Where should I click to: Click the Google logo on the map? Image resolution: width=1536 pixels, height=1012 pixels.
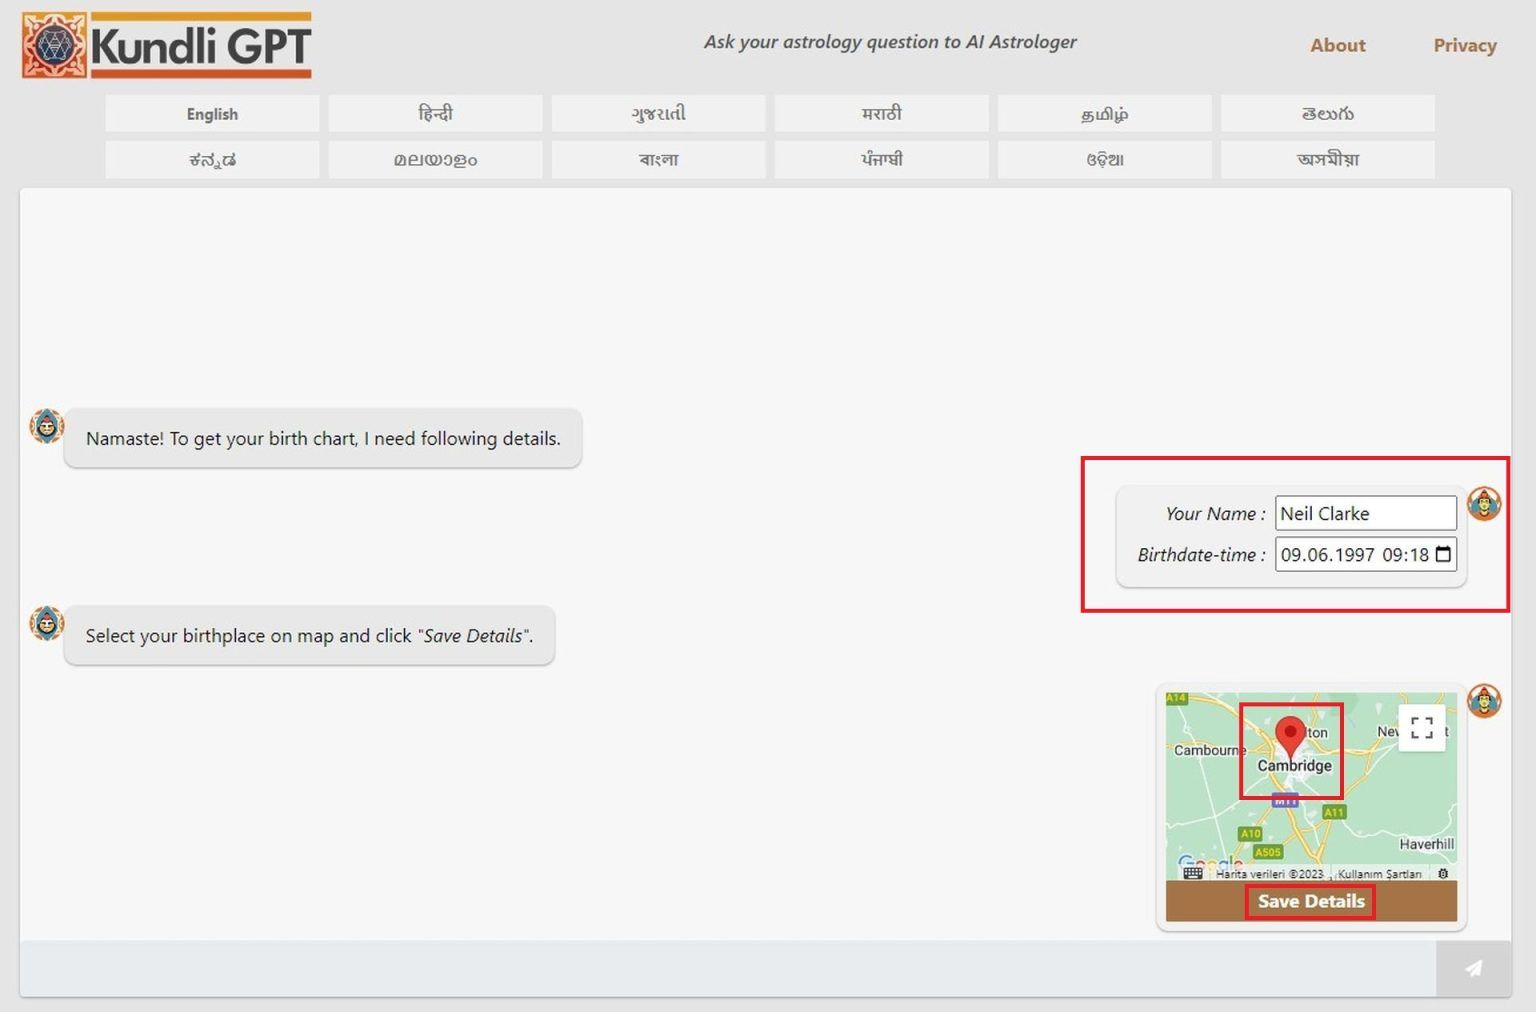click(x=1210, y=862)
